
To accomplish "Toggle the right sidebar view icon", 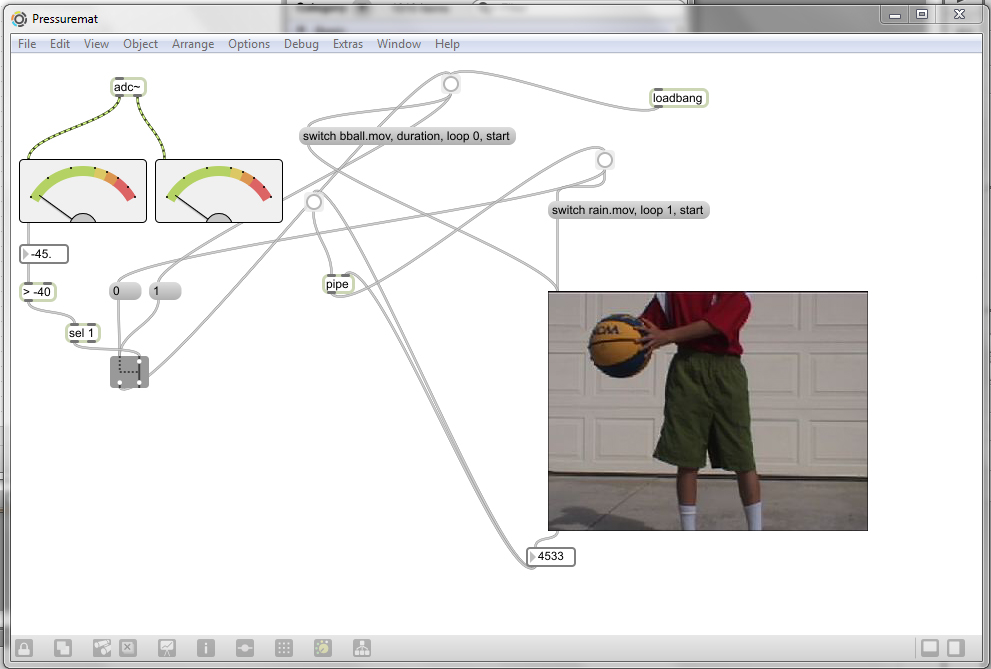I will [x=955, y=648].
